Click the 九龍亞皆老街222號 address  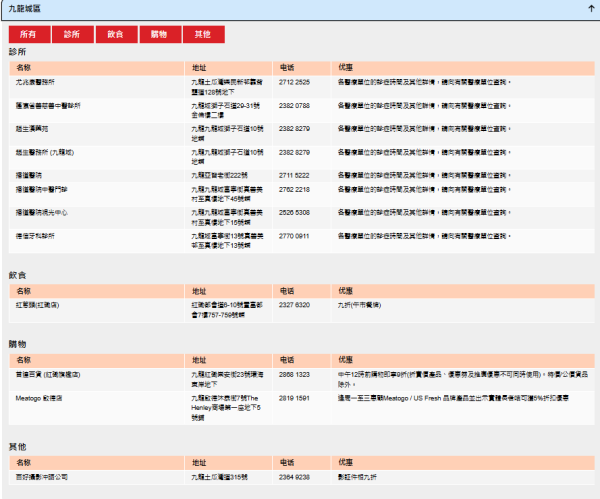click(x=219, y=175)
